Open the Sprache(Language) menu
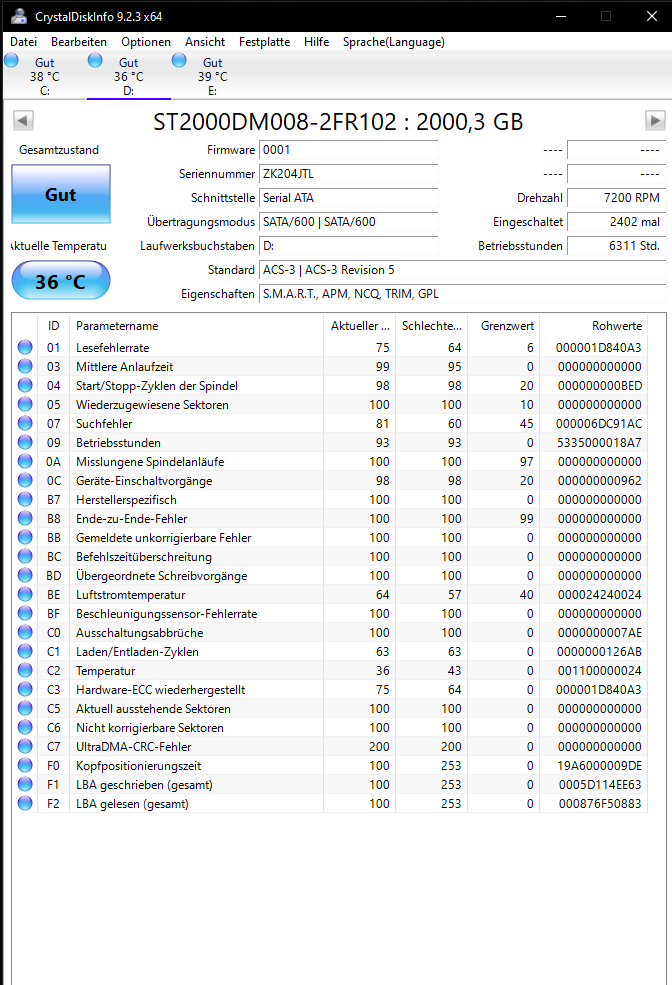 click(x=394, y=42)
